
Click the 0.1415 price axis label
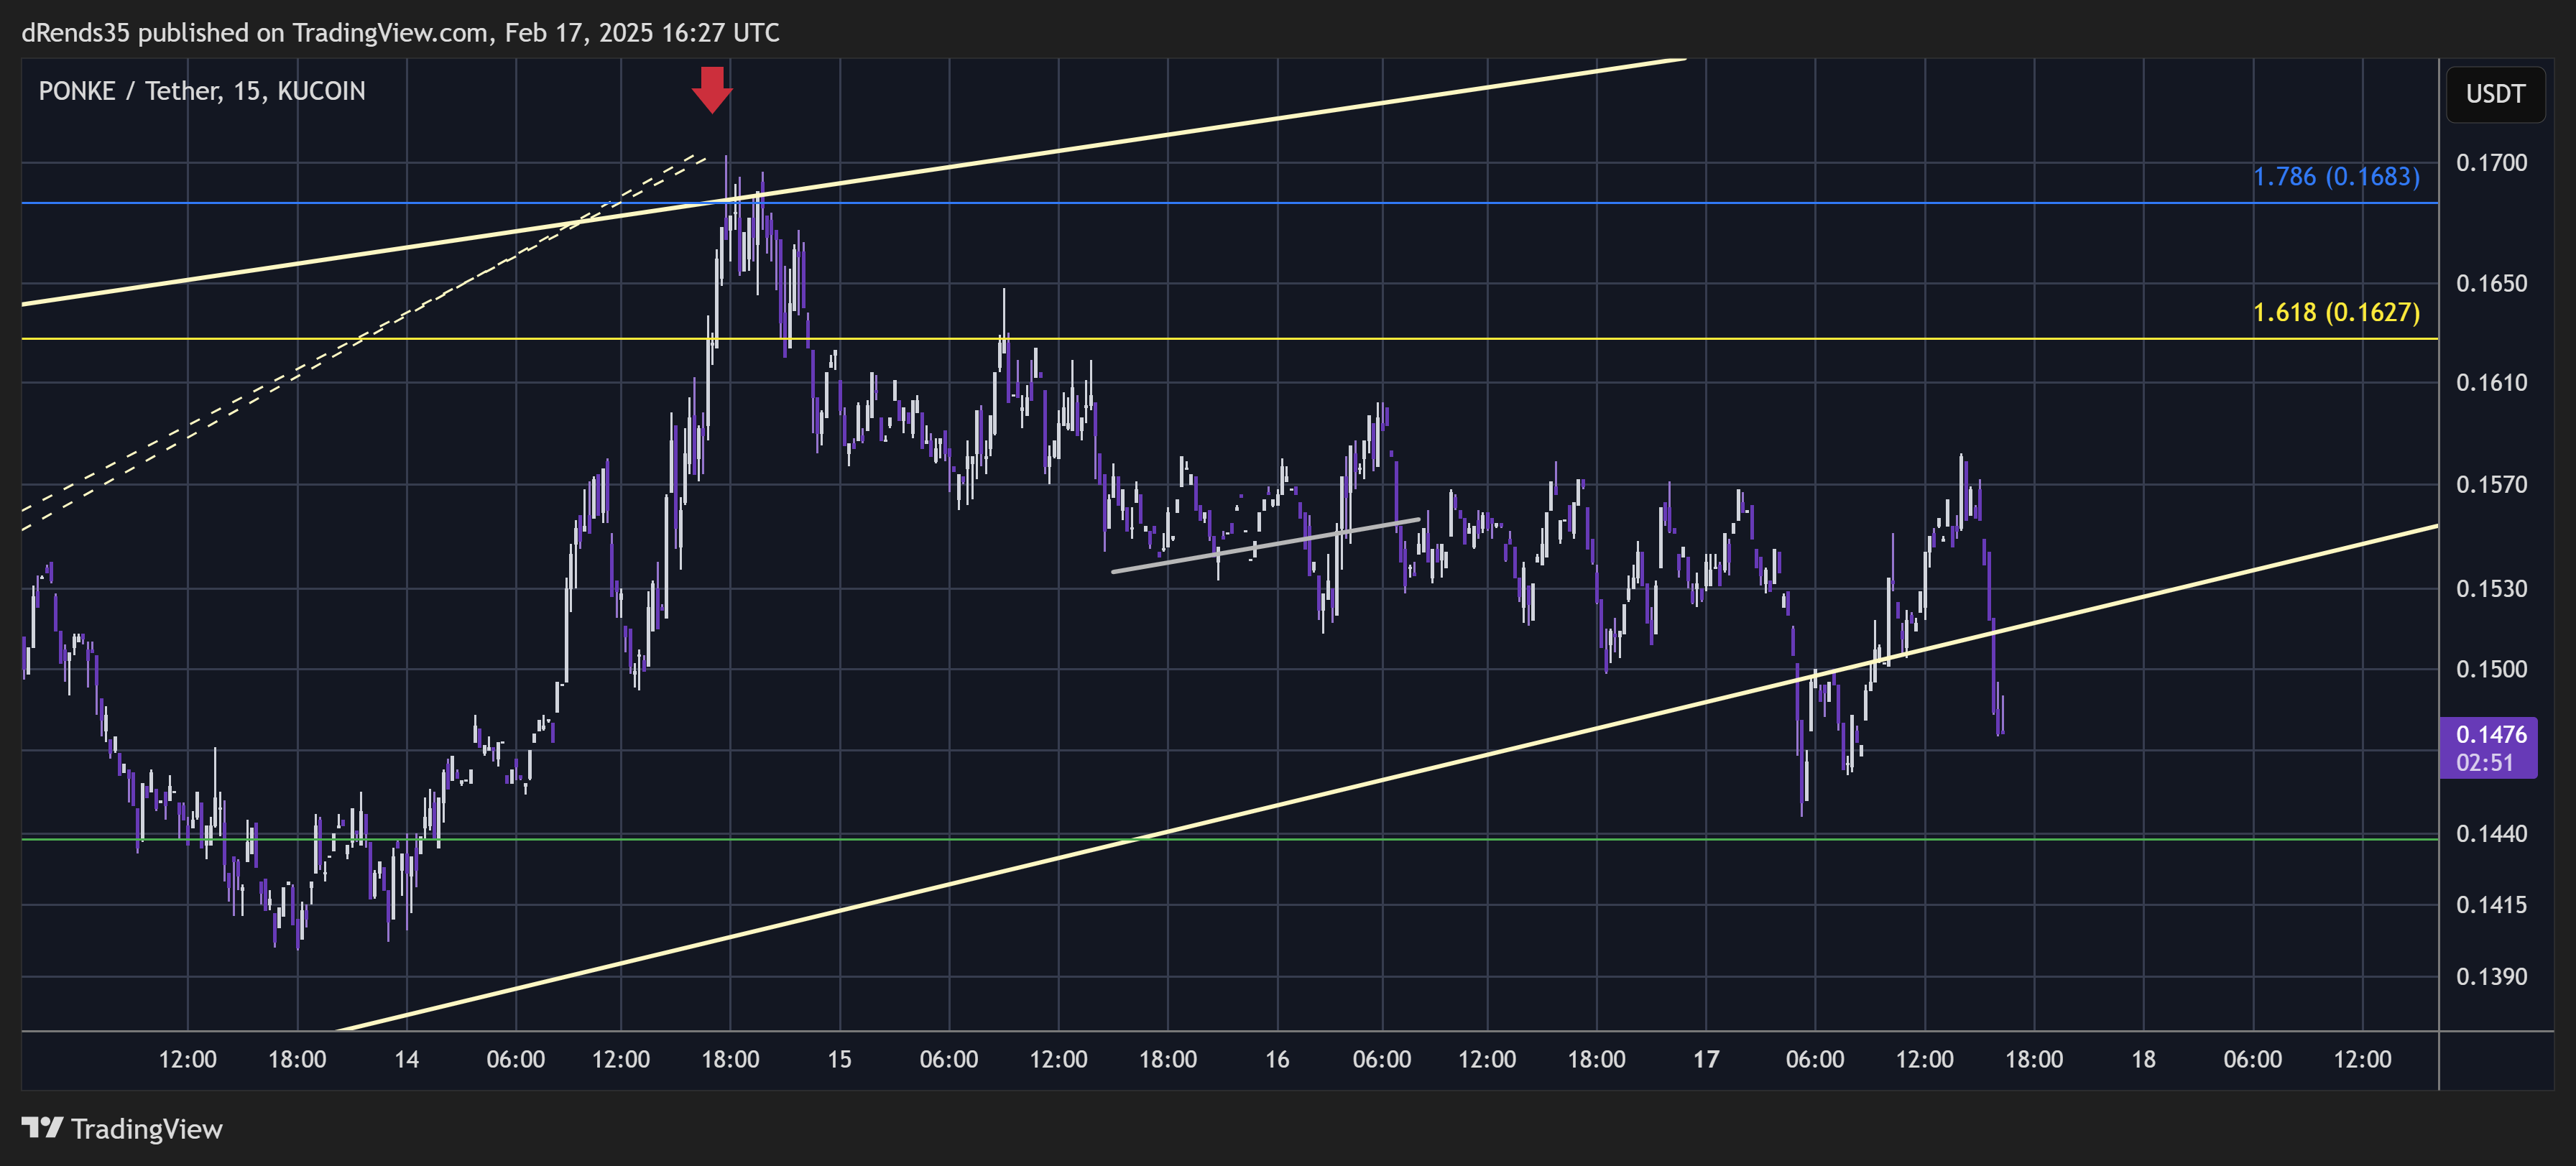[x=2491, y=905]
